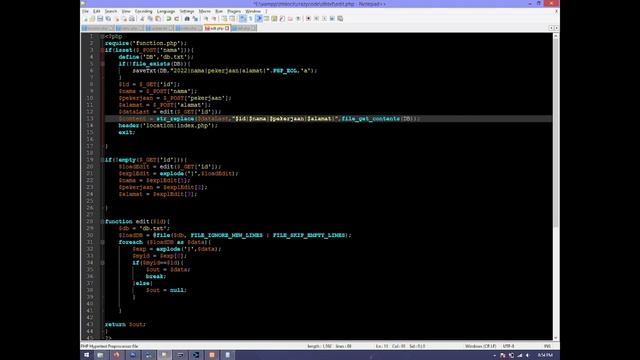Close the edit.php tab with its x button
The height and width of the screenshot is (360, 640).
click(x=227, y=28)
